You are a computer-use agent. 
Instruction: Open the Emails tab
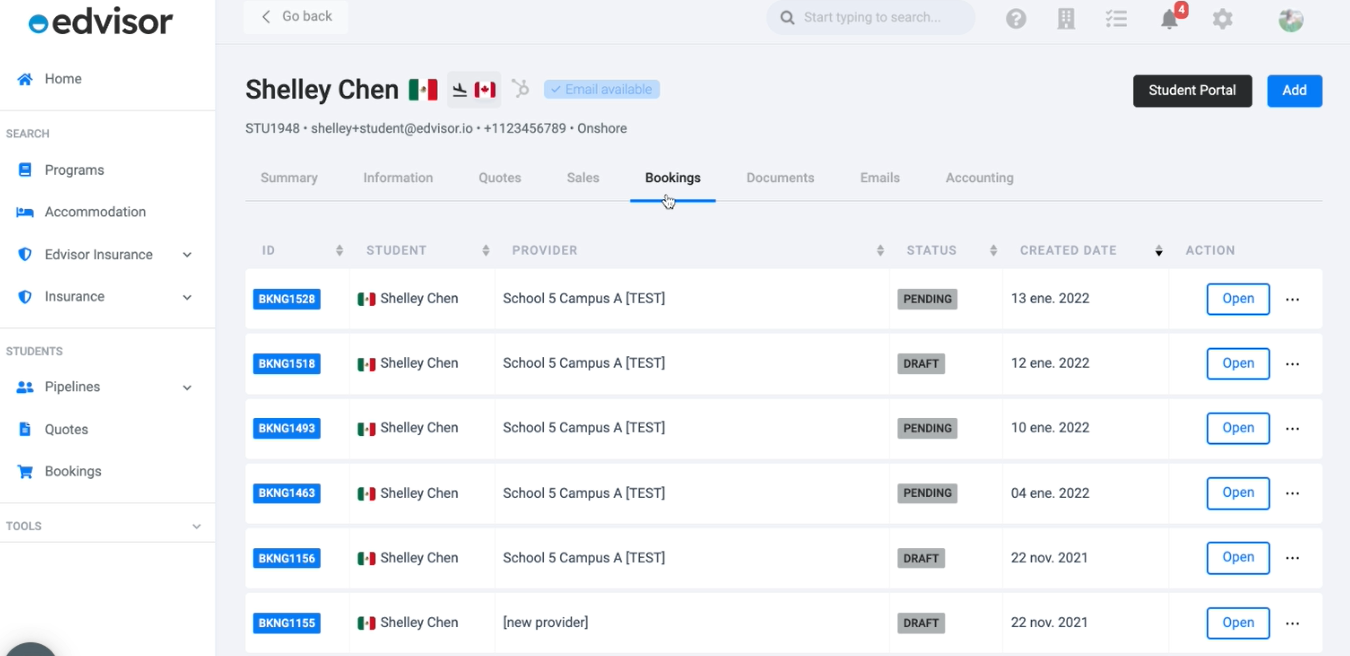pos(880,178)
